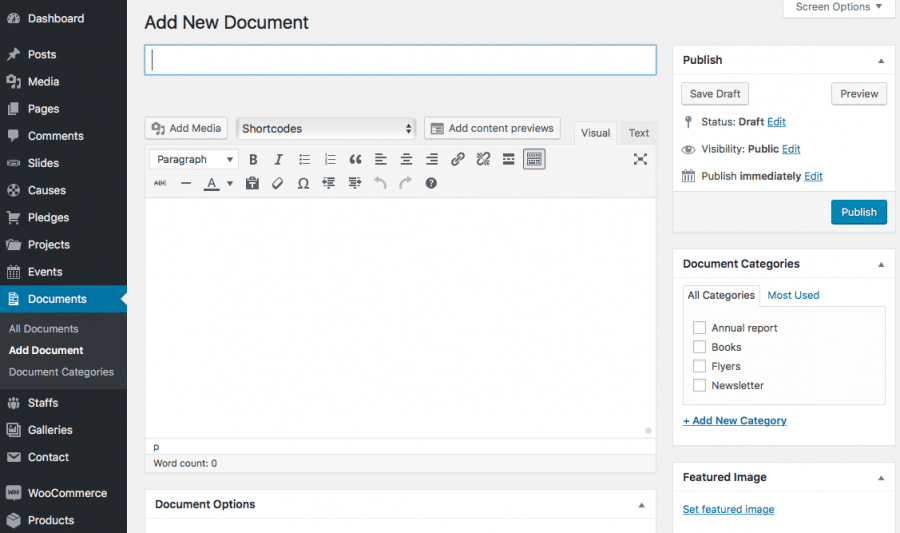Insert a horizontal line
Image resolution: width=900 pixels, height=533 pixels.
(x=186, y=184)
